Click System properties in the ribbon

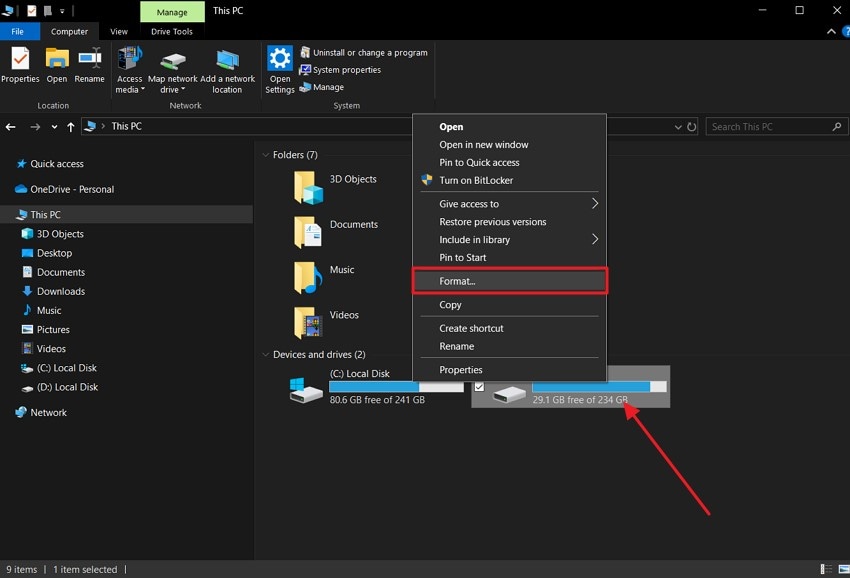click(340, 70)
